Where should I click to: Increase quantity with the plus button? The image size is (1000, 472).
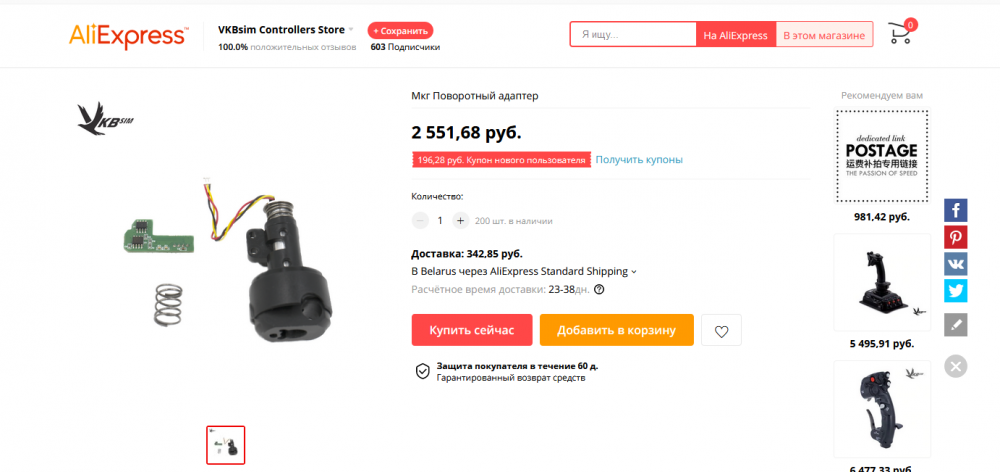[x=460, y=221]
